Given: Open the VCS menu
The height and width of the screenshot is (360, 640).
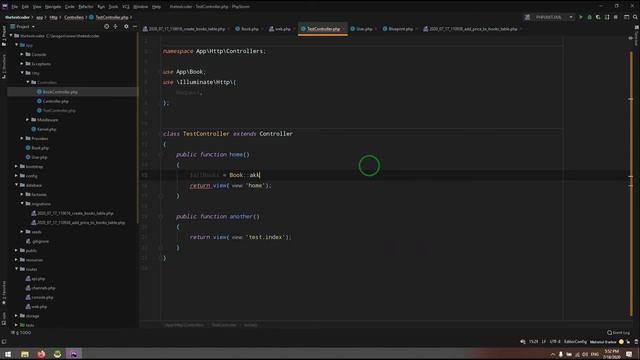Looking at the screenshot, I should point(126,7).
